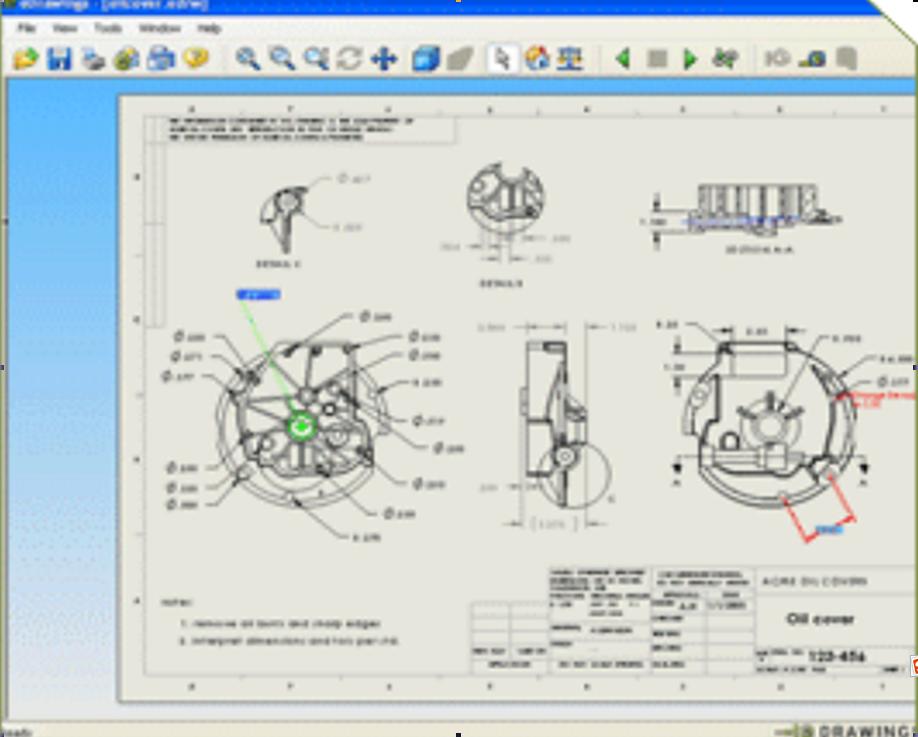The image size is (918, 737).
Task: Select the Zoom to Fit magnifier icon
Action: [247, 59]
